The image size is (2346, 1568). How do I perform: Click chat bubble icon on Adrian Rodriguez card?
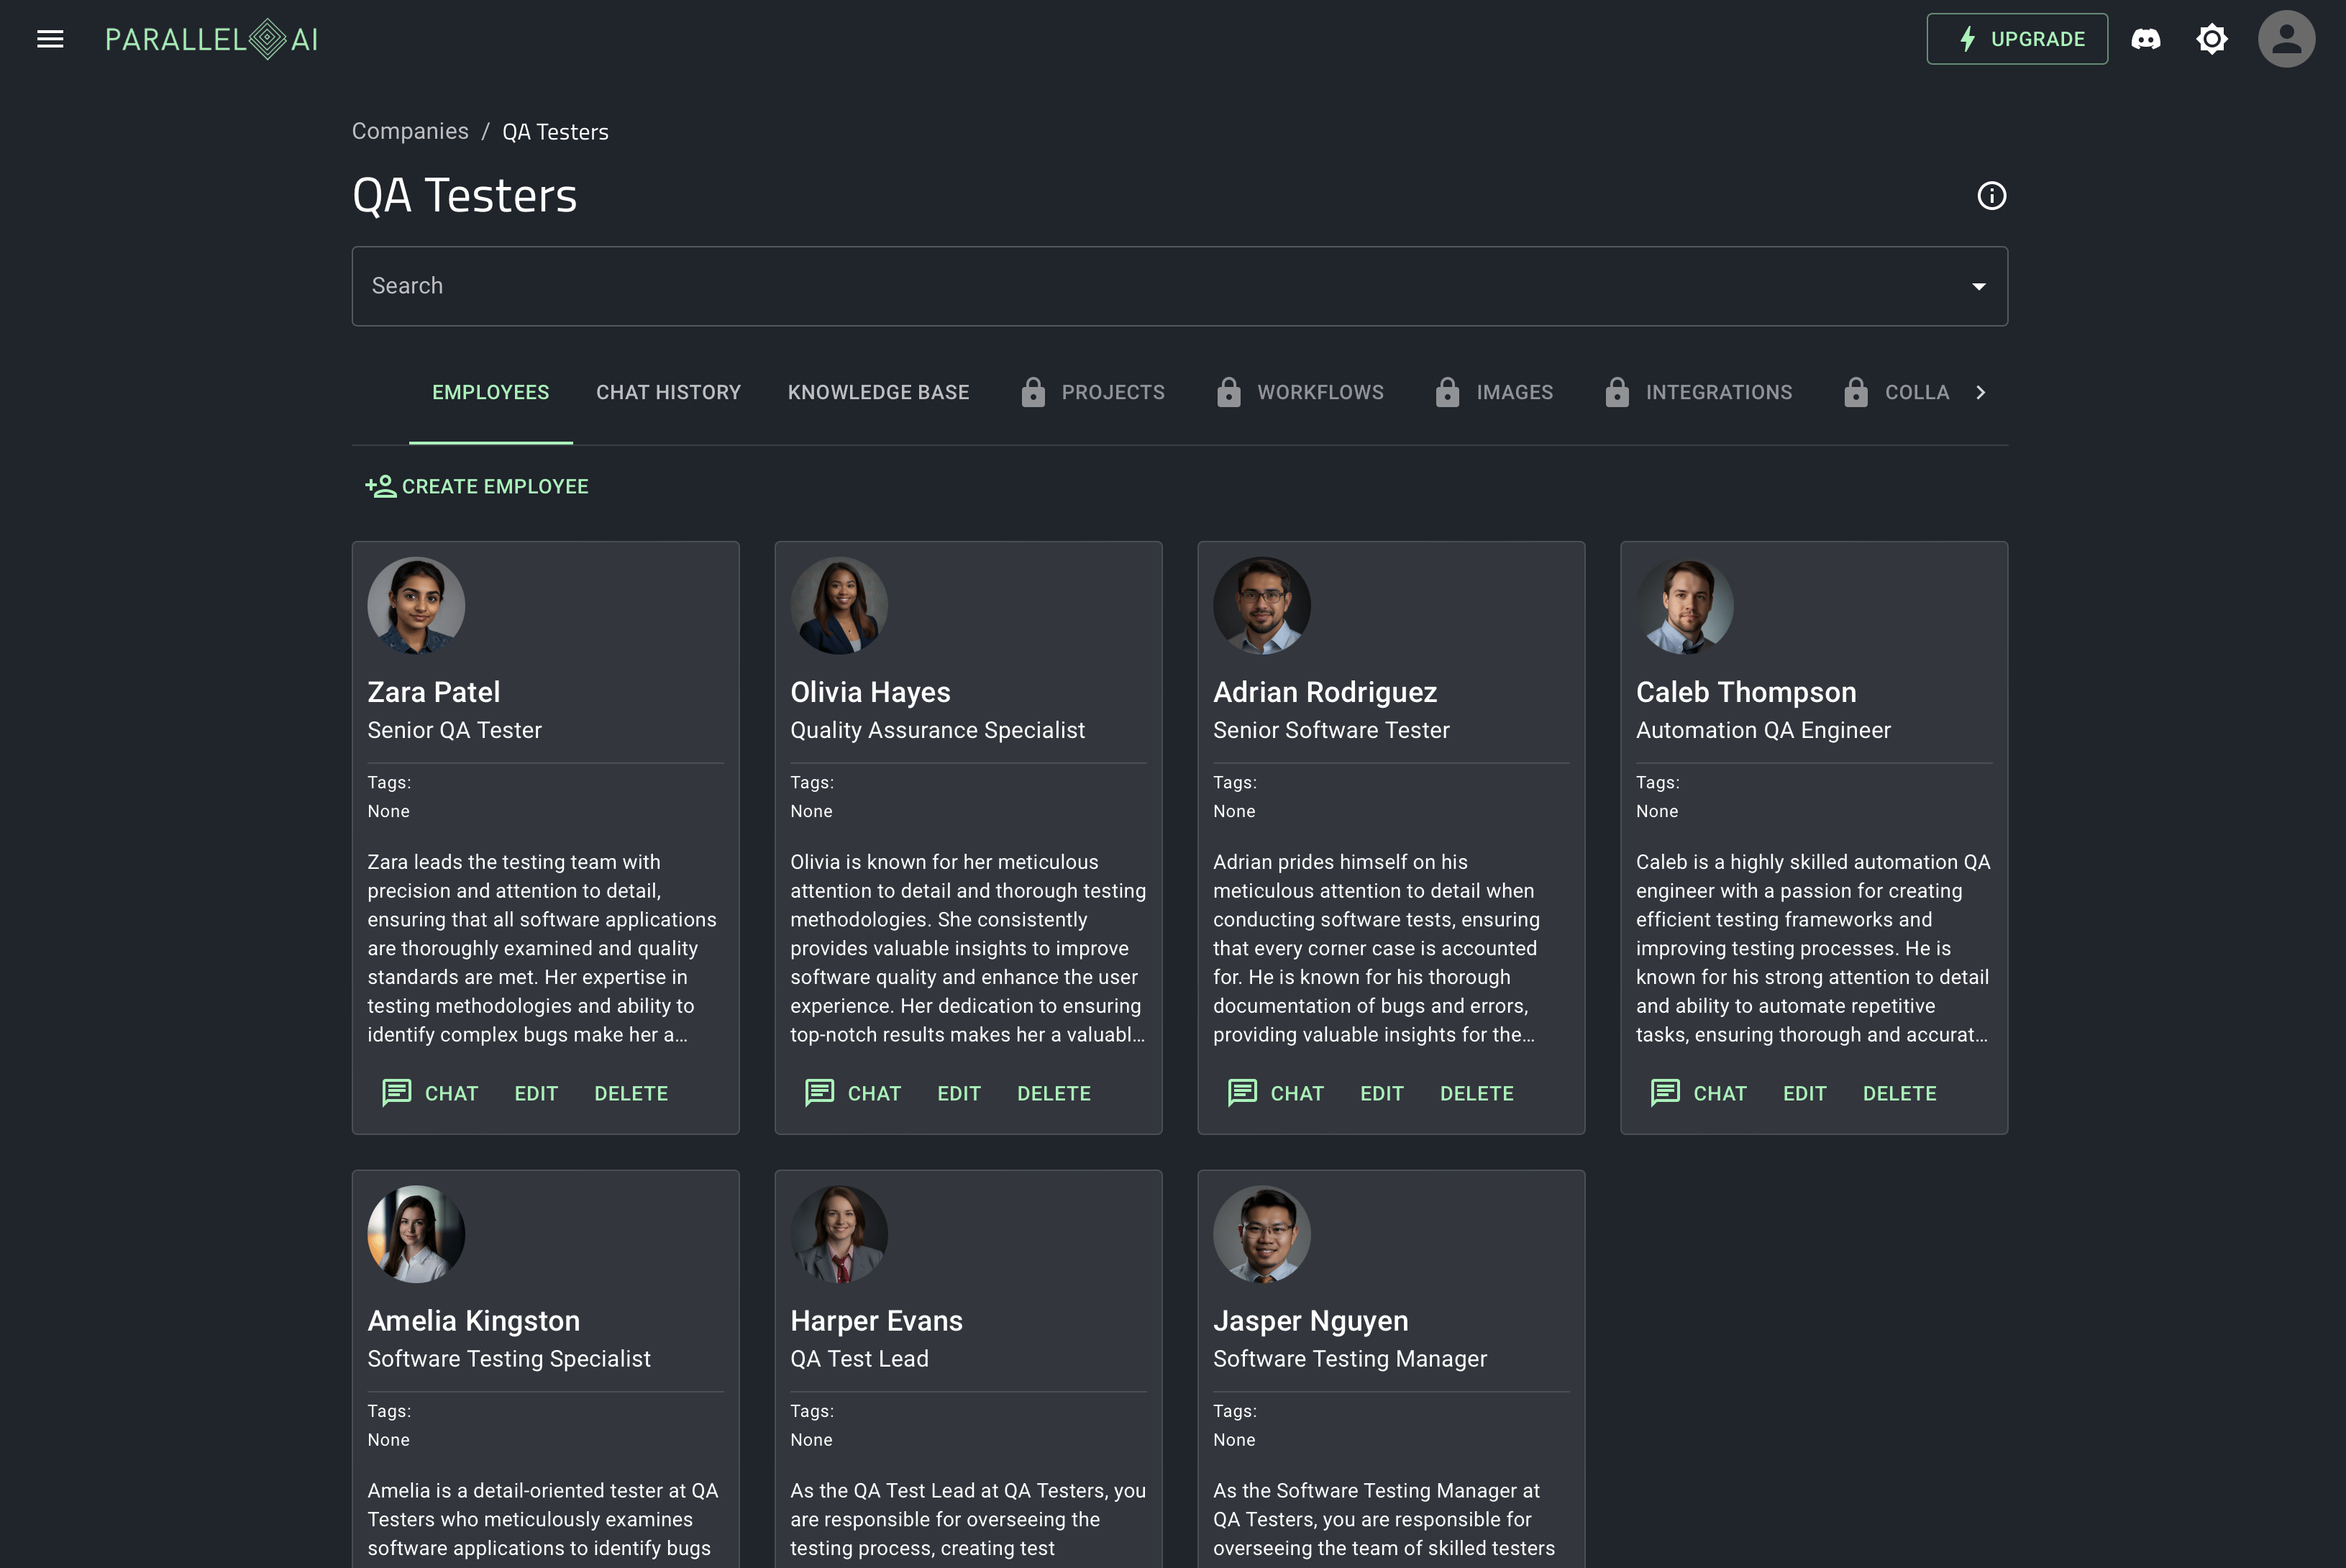click(1243, 1092)
